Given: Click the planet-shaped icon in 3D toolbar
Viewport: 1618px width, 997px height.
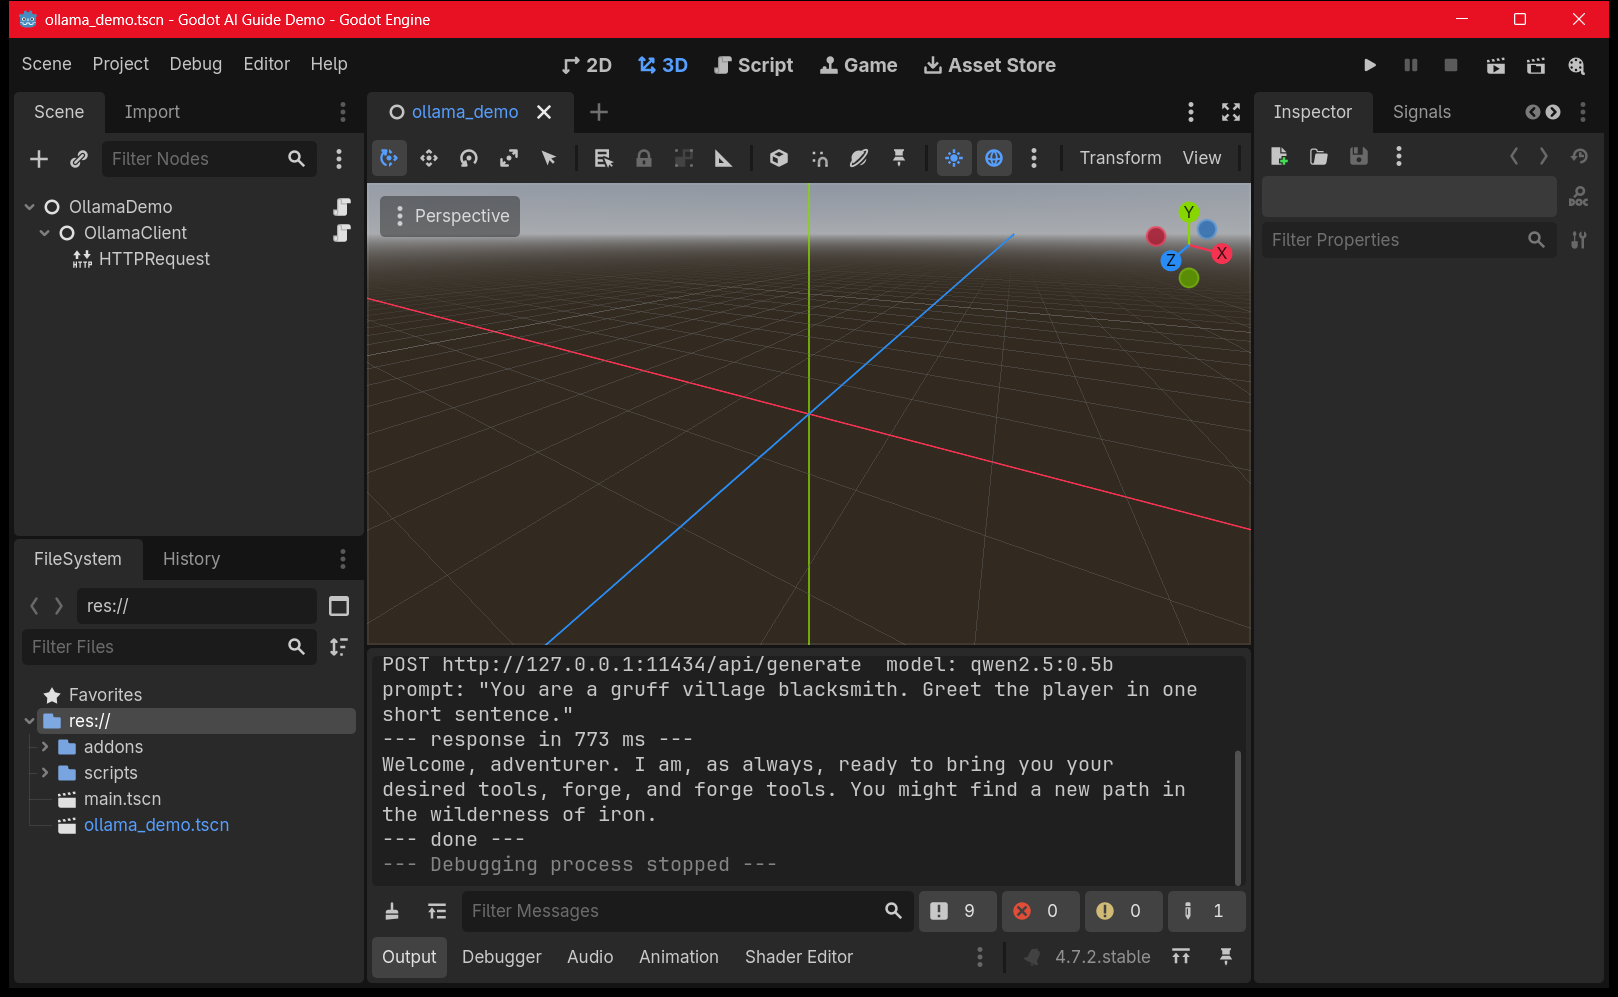Looking at the screenshot, I should coord(859,158).
